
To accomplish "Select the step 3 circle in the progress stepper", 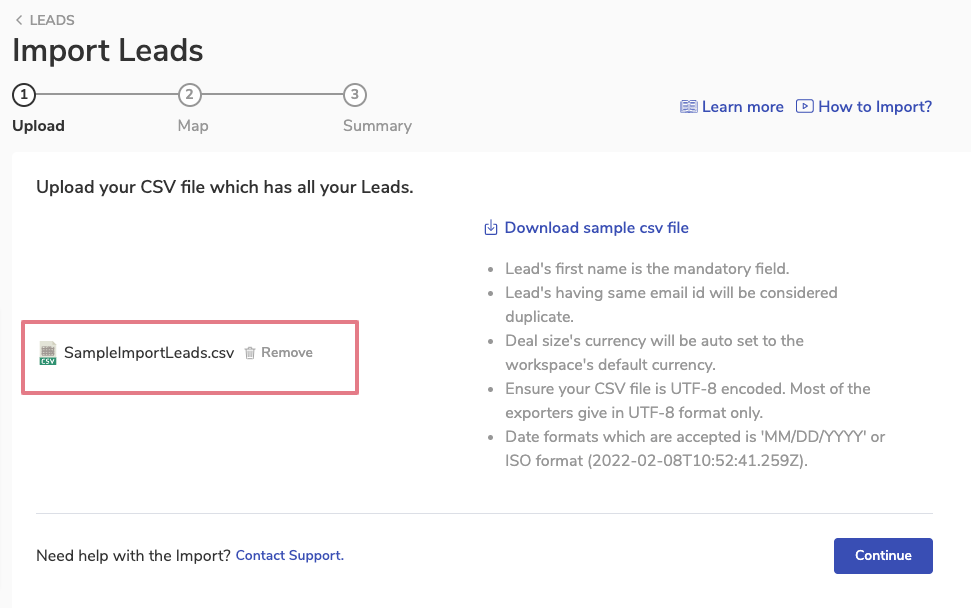I will tap(354, 96).
